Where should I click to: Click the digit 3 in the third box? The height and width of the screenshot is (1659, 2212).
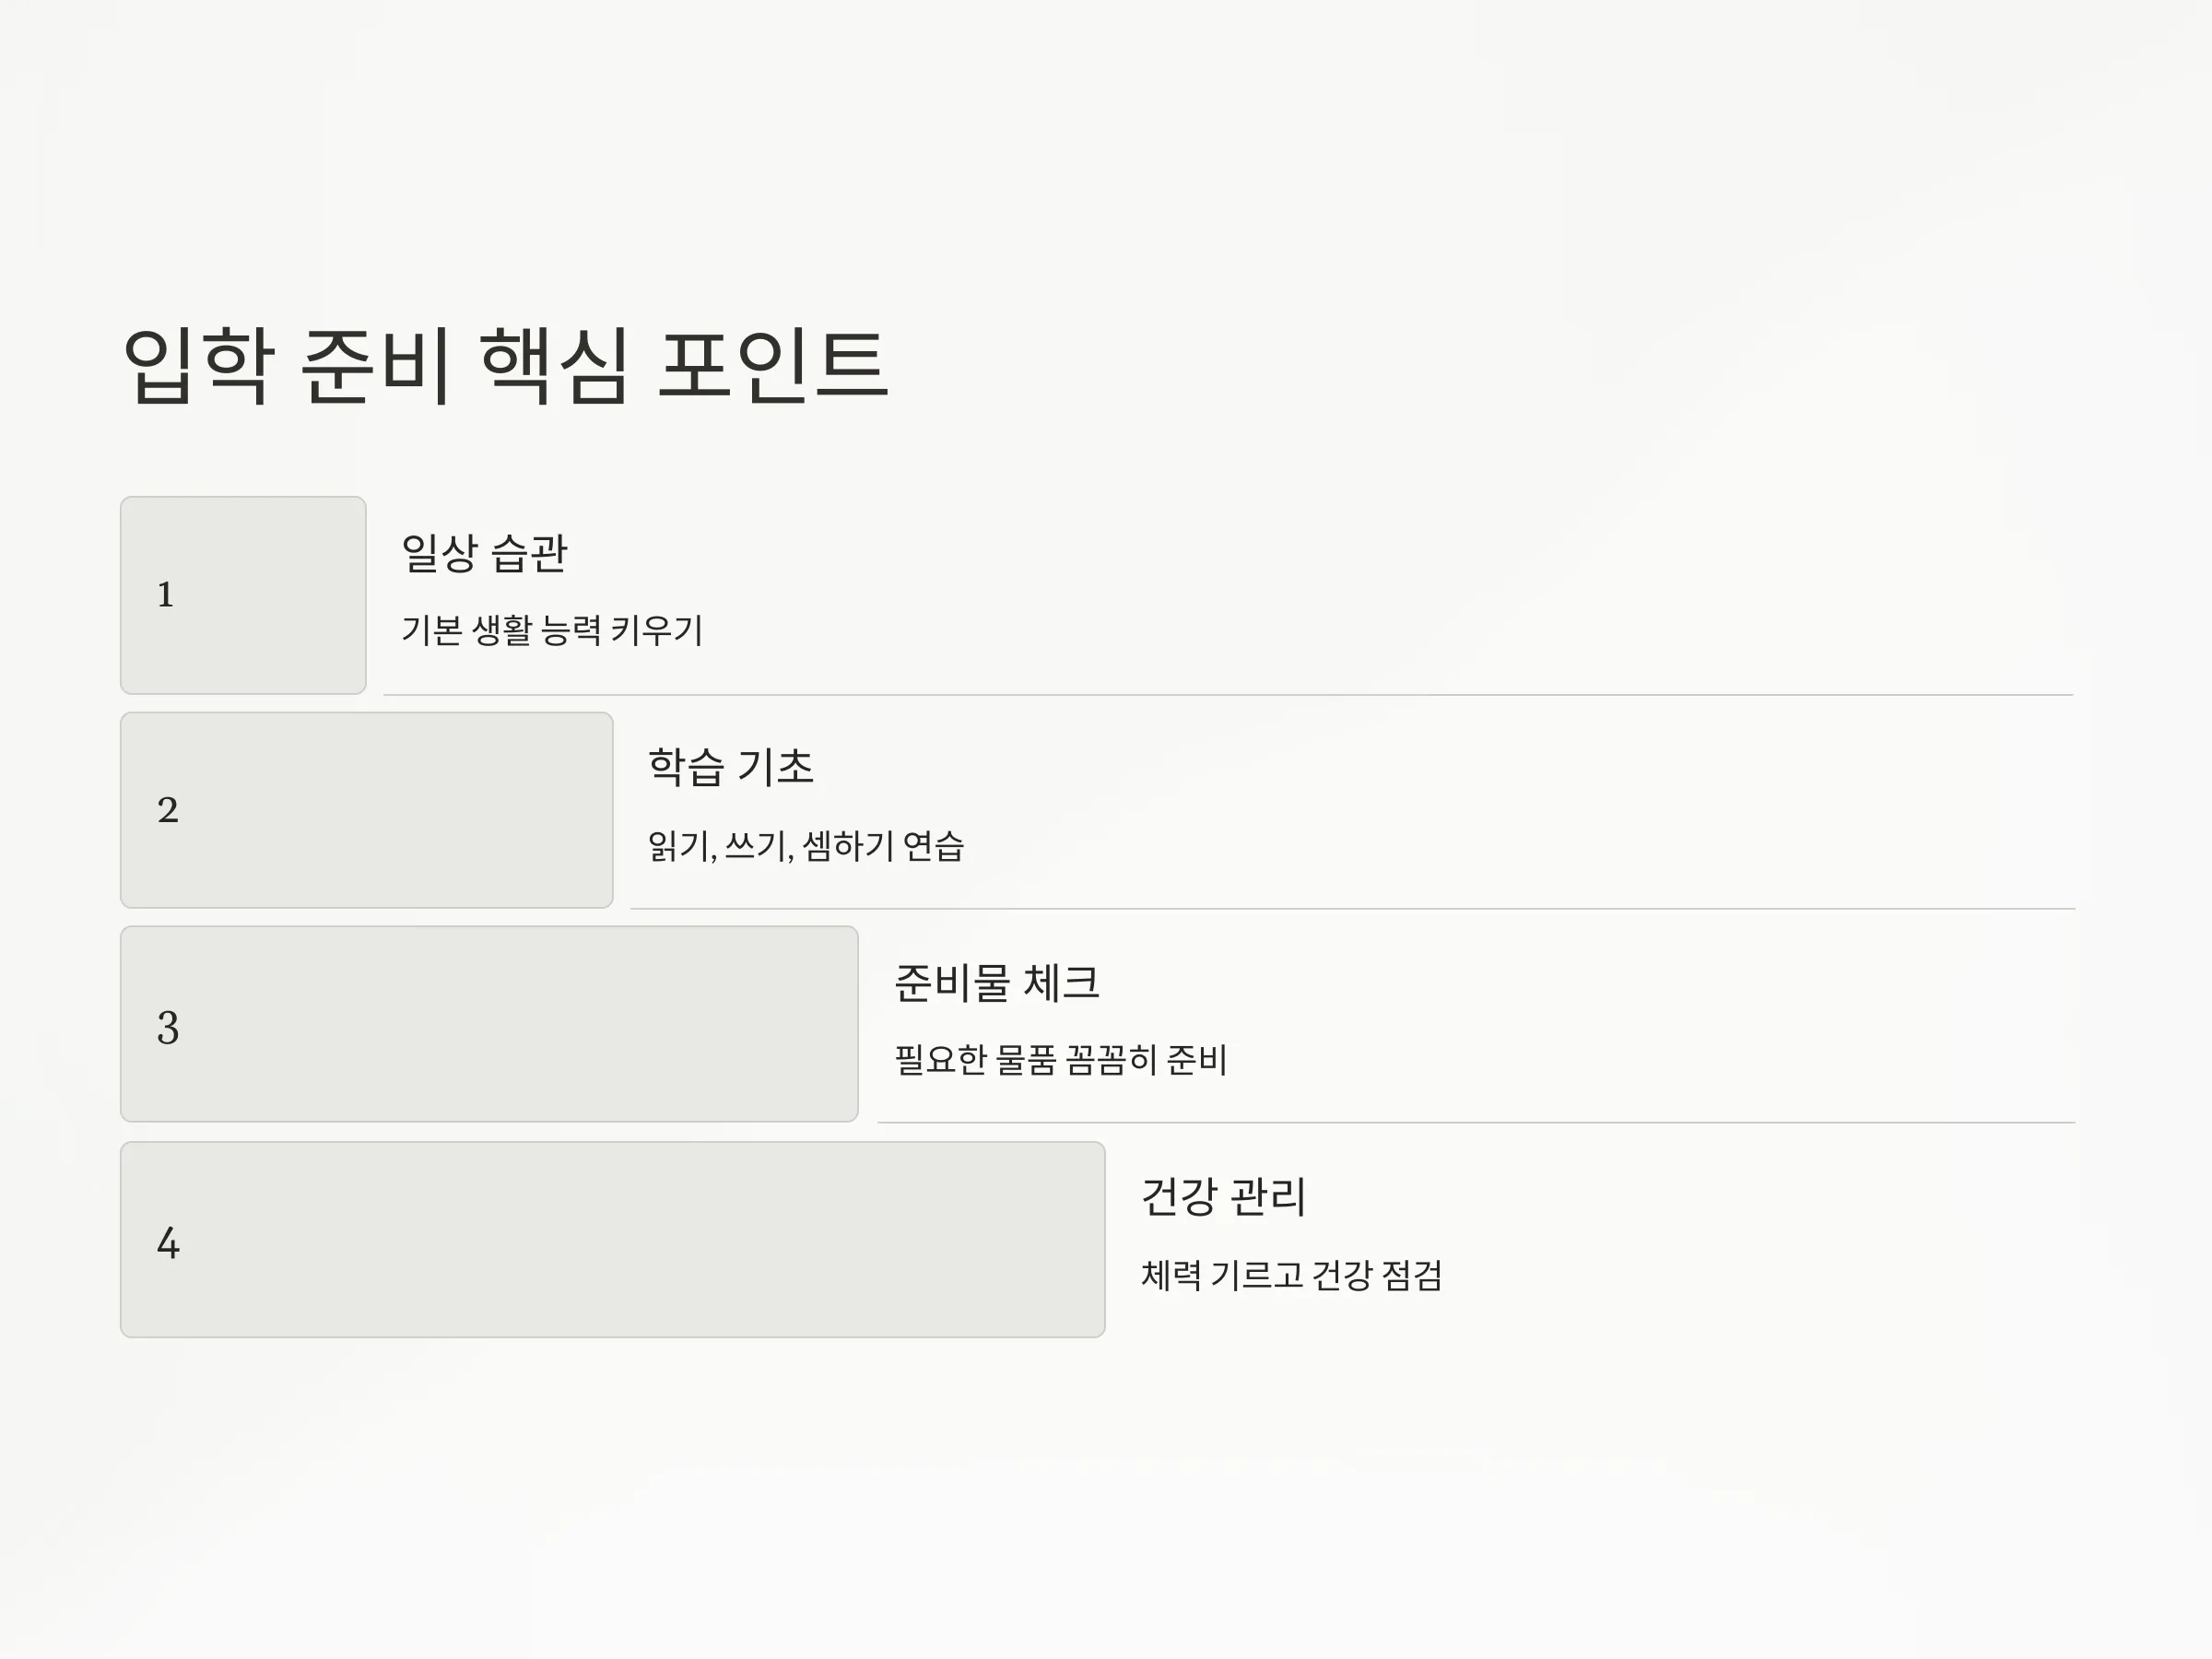168,1028
